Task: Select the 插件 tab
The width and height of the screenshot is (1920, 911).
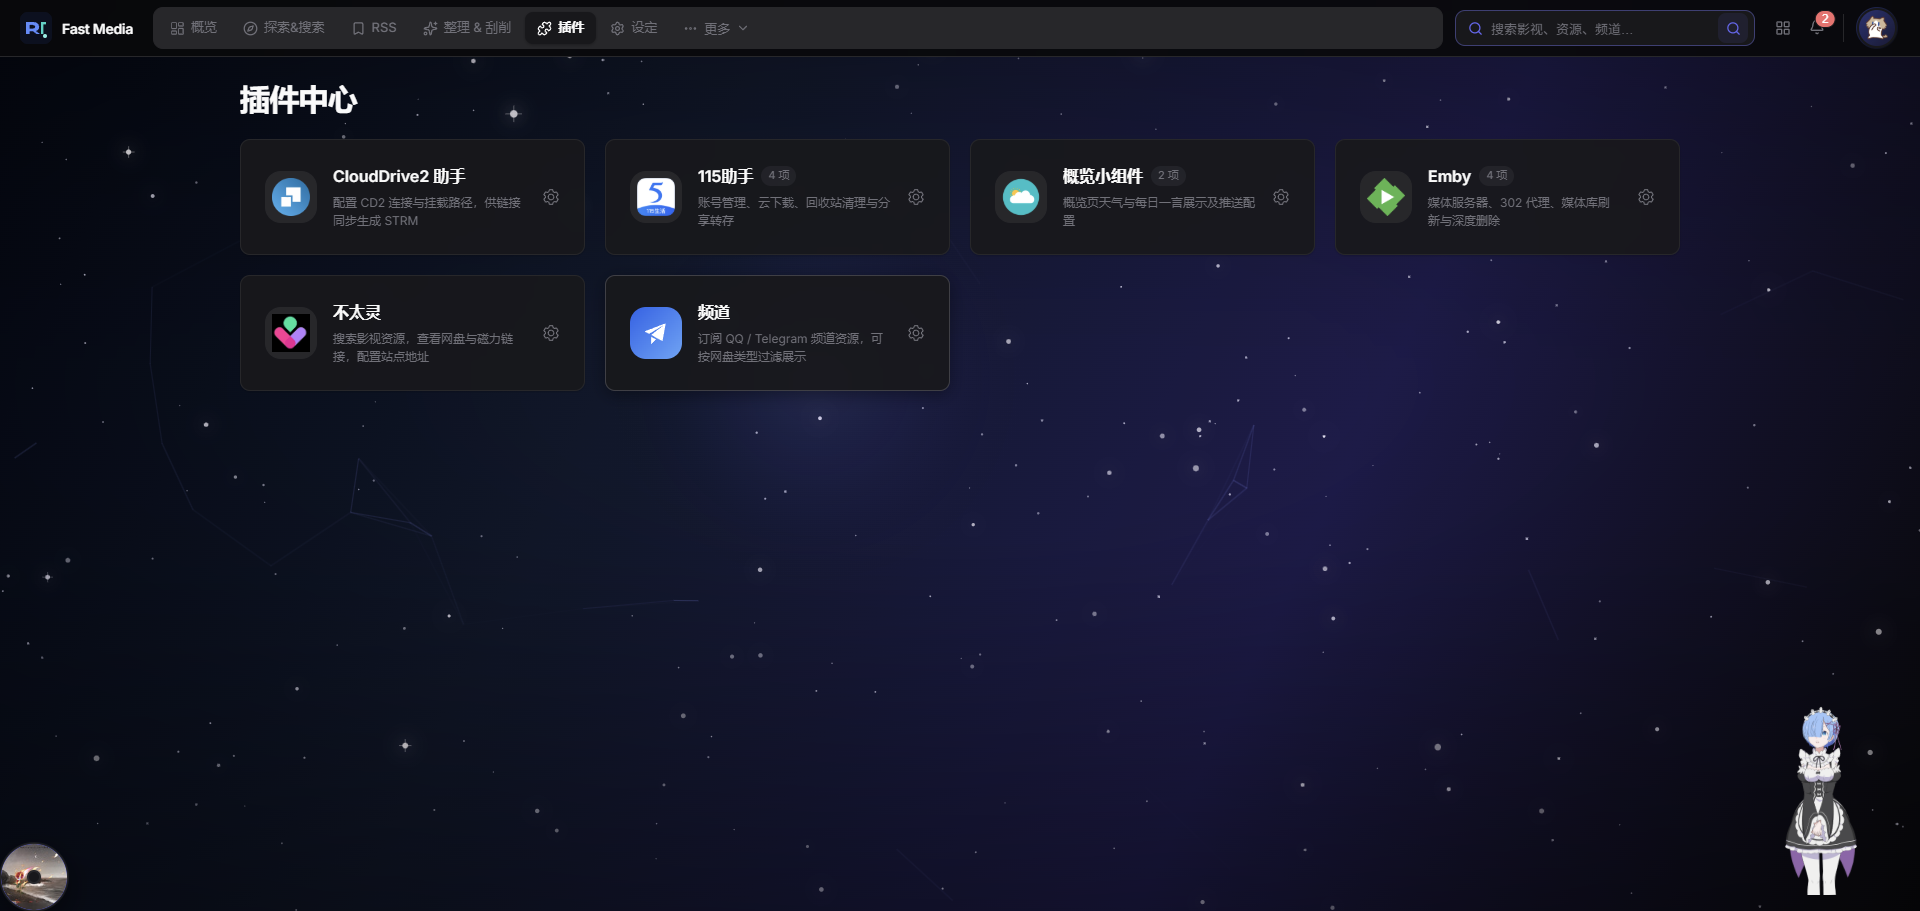Action: pyautogui.click(x=560, y=28)
